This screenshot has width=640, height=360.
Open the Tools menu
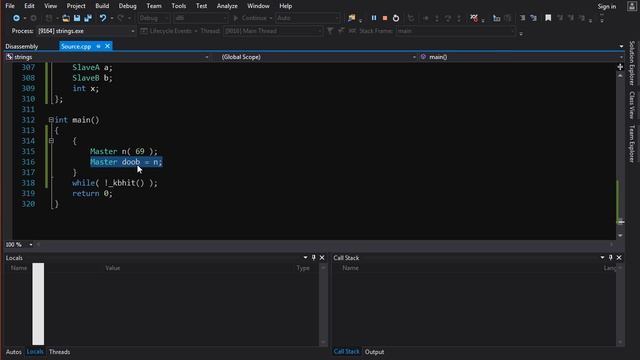[x=178, y=6]
